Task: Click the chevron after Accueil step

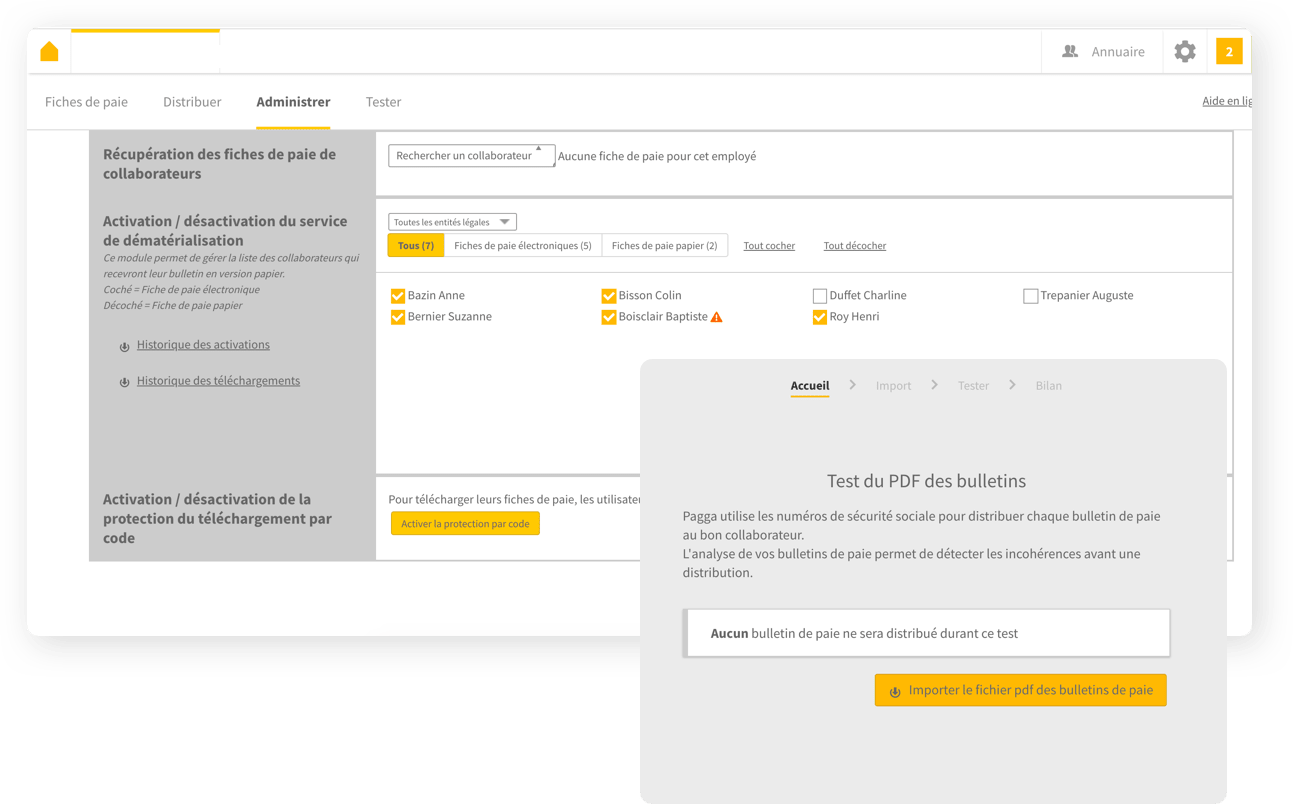Action: click(x=852, y=385)
